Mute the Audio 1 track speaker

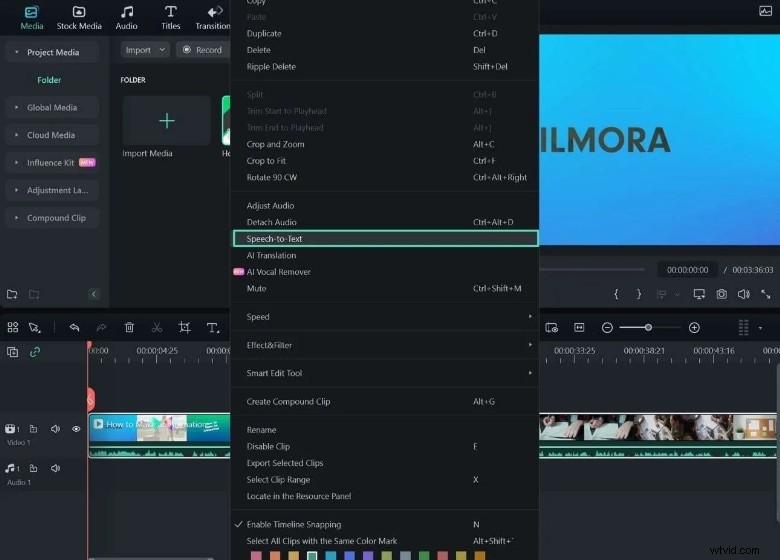pos(56,468)
